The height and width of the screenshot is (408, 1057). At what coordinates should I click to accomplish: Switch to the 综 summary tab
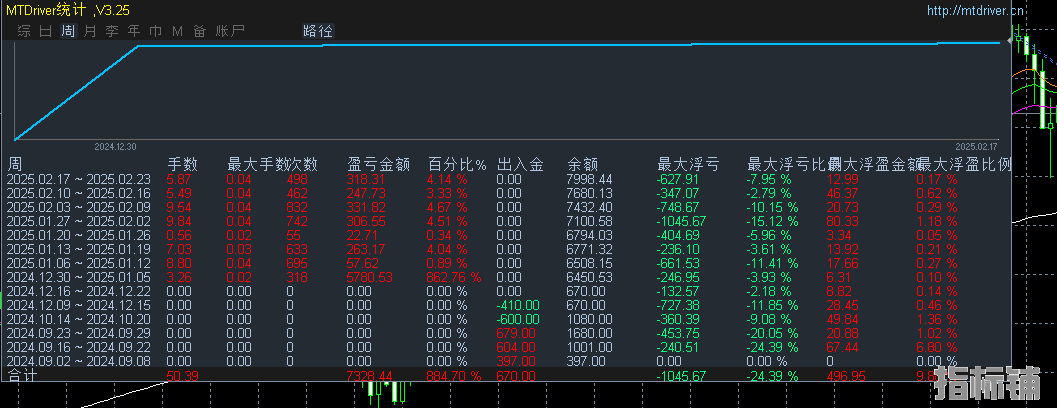pos(24,31)
